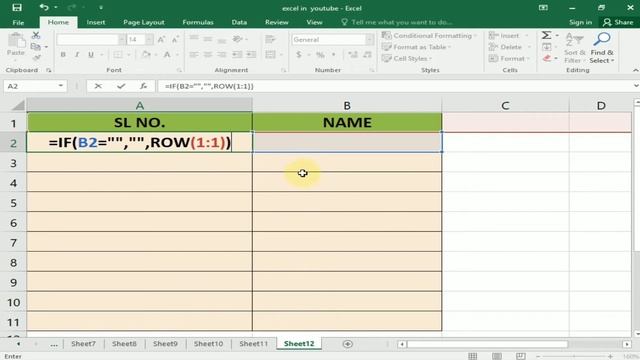Click the Share button
This screenshot has height=360, width=640.
pyautogui.click(x=618, y=22)
